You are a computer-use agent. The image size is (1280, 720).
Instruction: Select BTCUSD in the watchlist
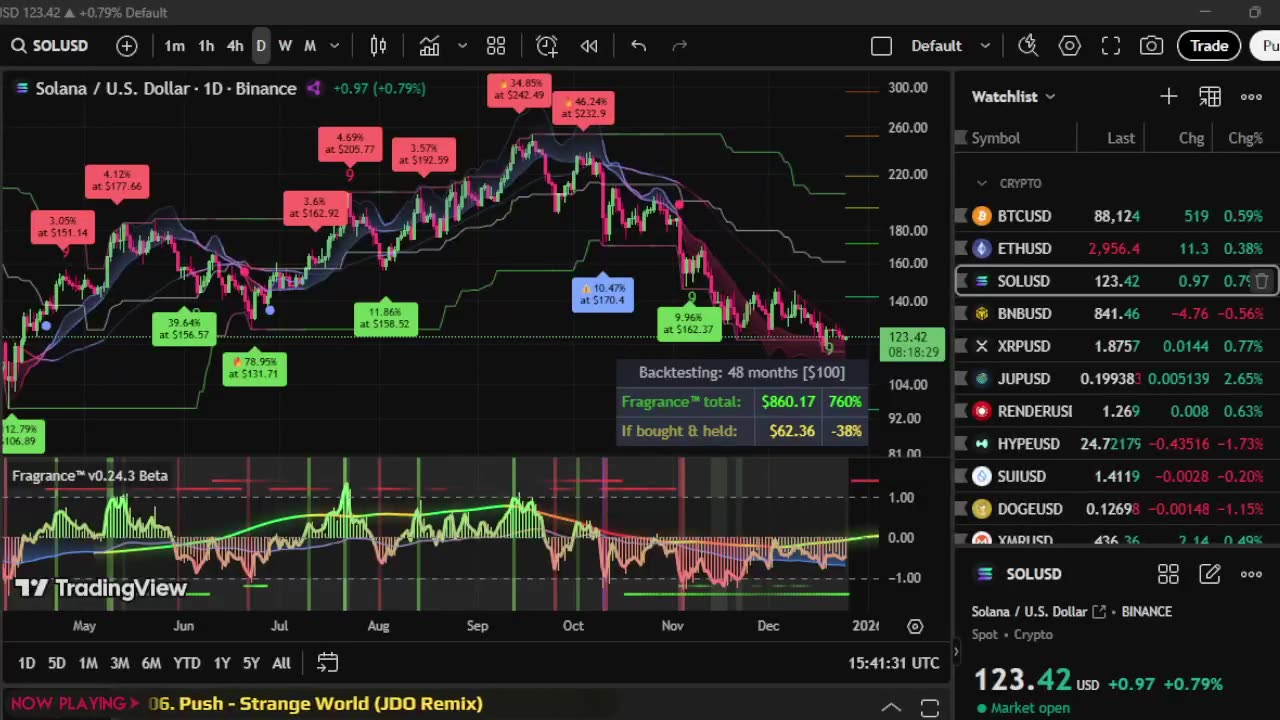pos(1117,216)
